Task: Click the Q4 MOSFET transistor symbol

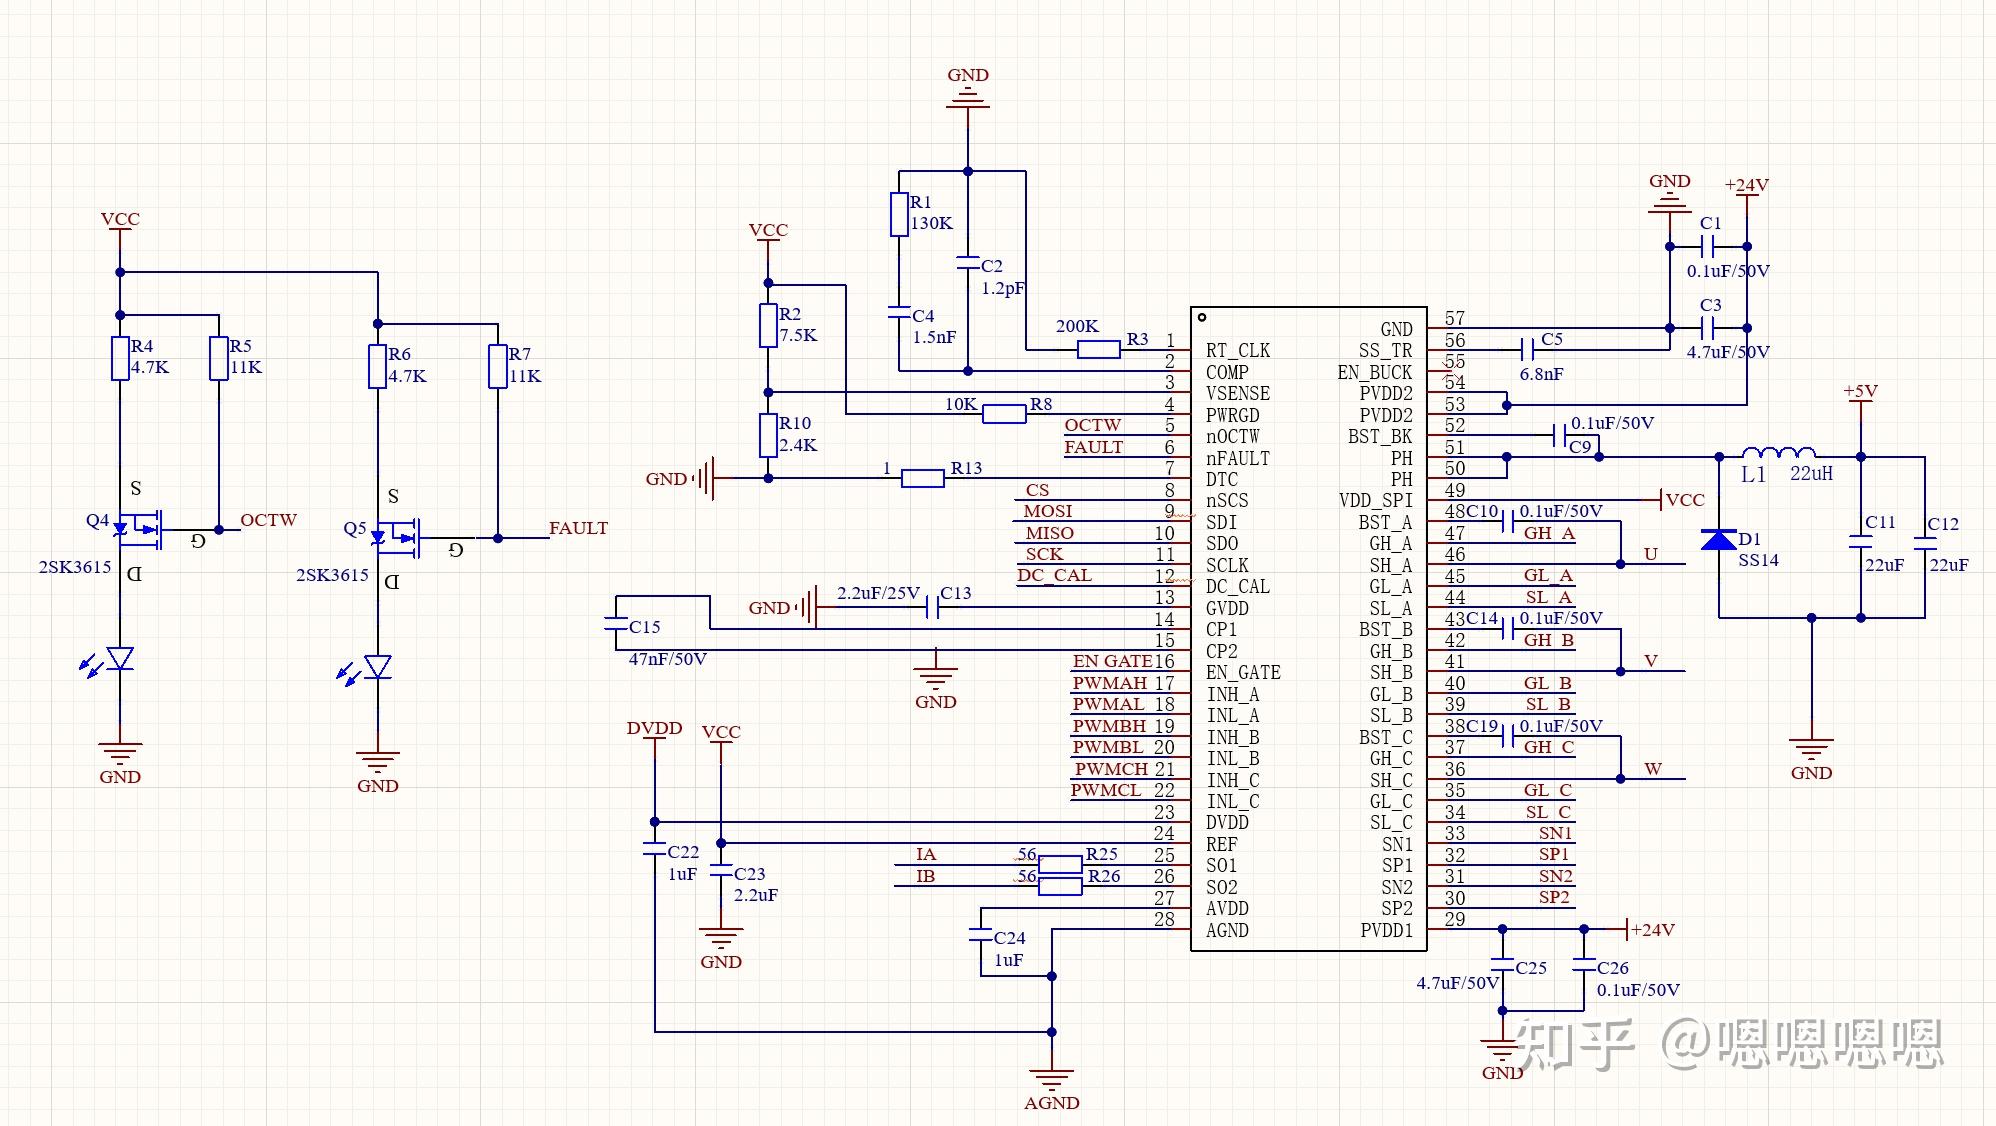Action: click(138, 529)
